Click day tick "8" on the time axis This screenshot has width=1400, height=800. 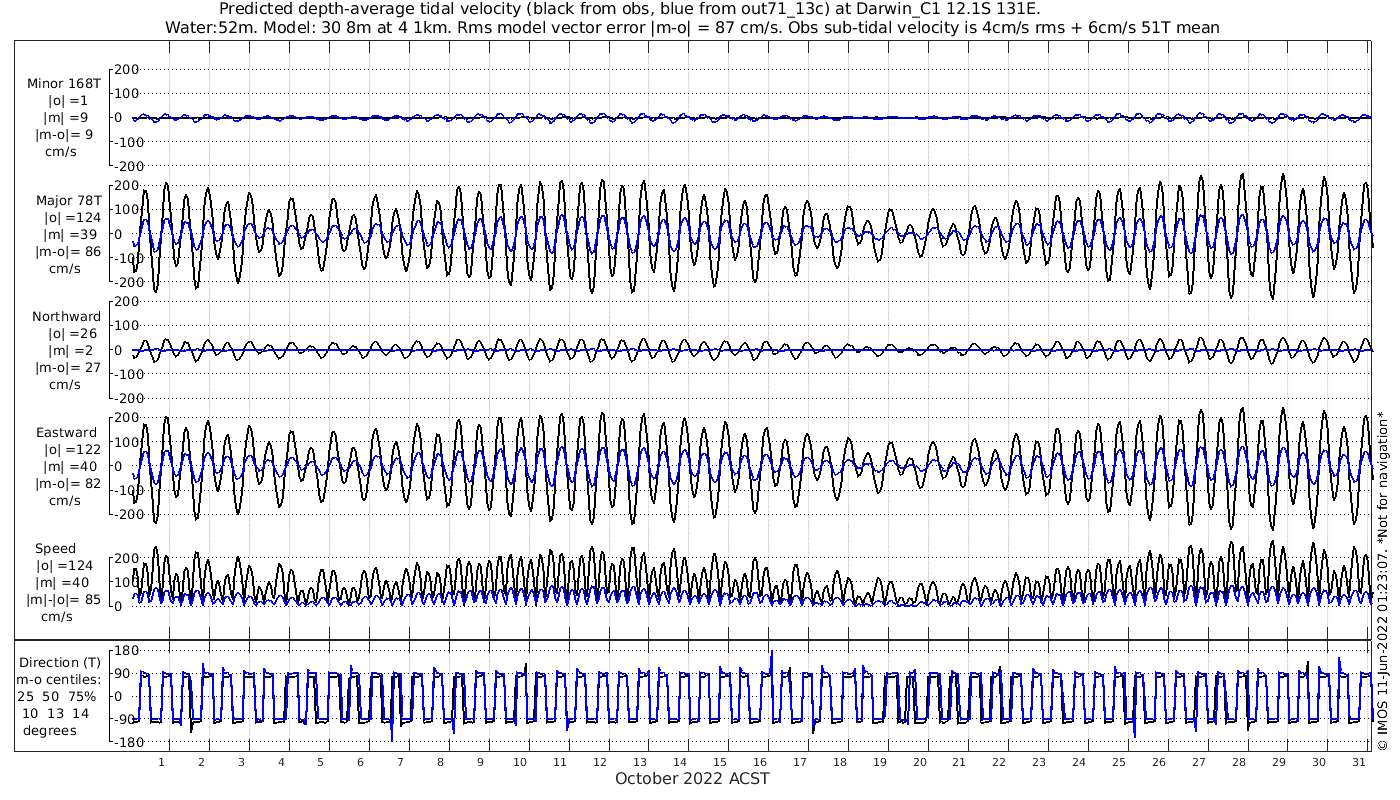point(440,761)
